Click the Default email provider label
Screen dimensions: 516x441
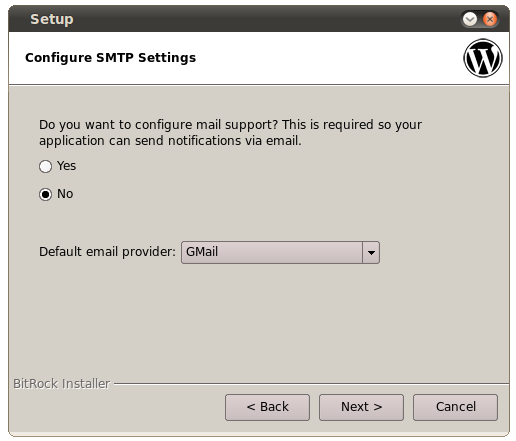pyautogui.click(x=107, y=252)
